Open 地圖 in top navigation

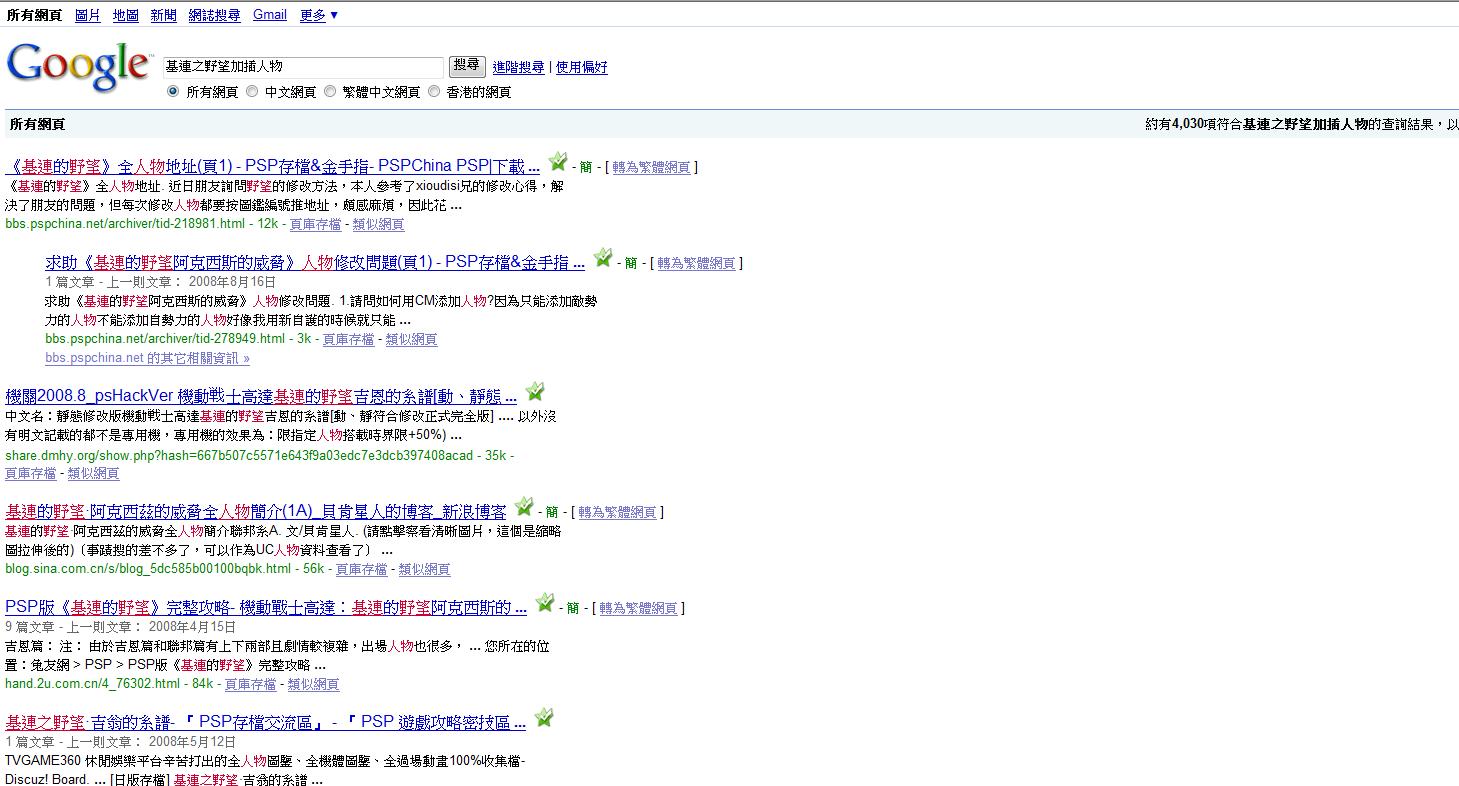tap(126, 15)
